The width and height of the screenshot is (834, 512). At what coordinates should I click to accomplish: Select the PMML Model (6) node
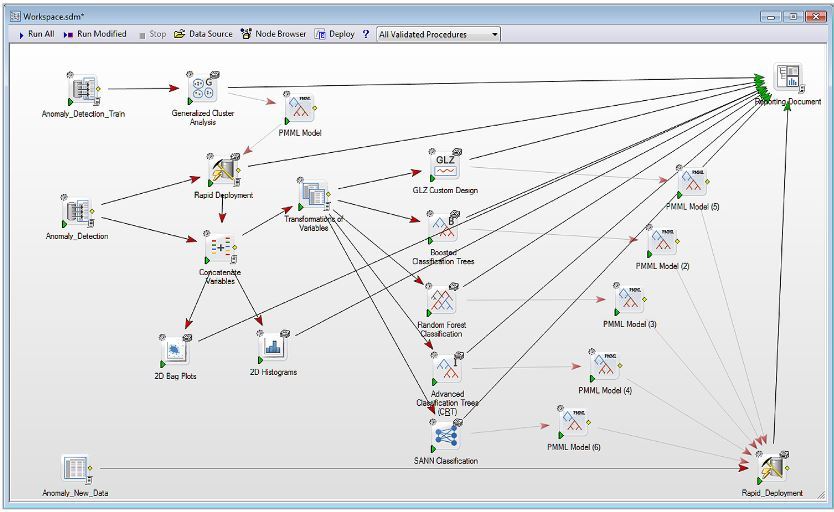coord(574,423)
